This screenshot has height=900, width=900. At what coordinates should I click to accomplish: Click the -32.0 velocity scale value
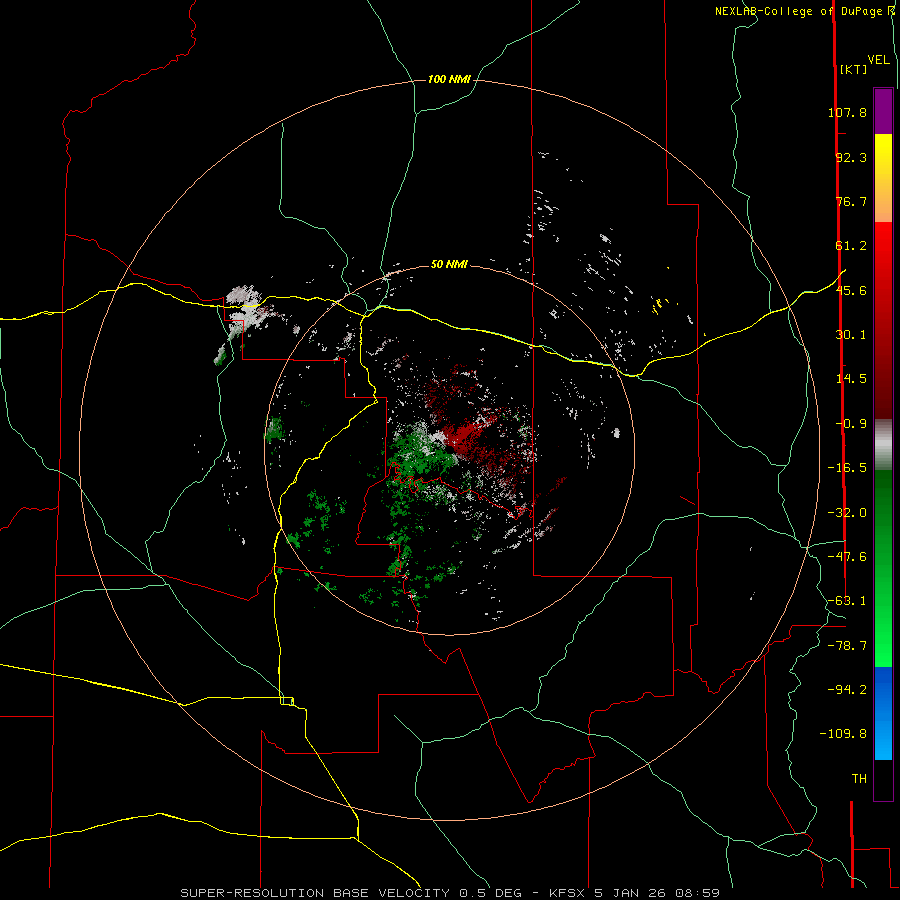847,513
